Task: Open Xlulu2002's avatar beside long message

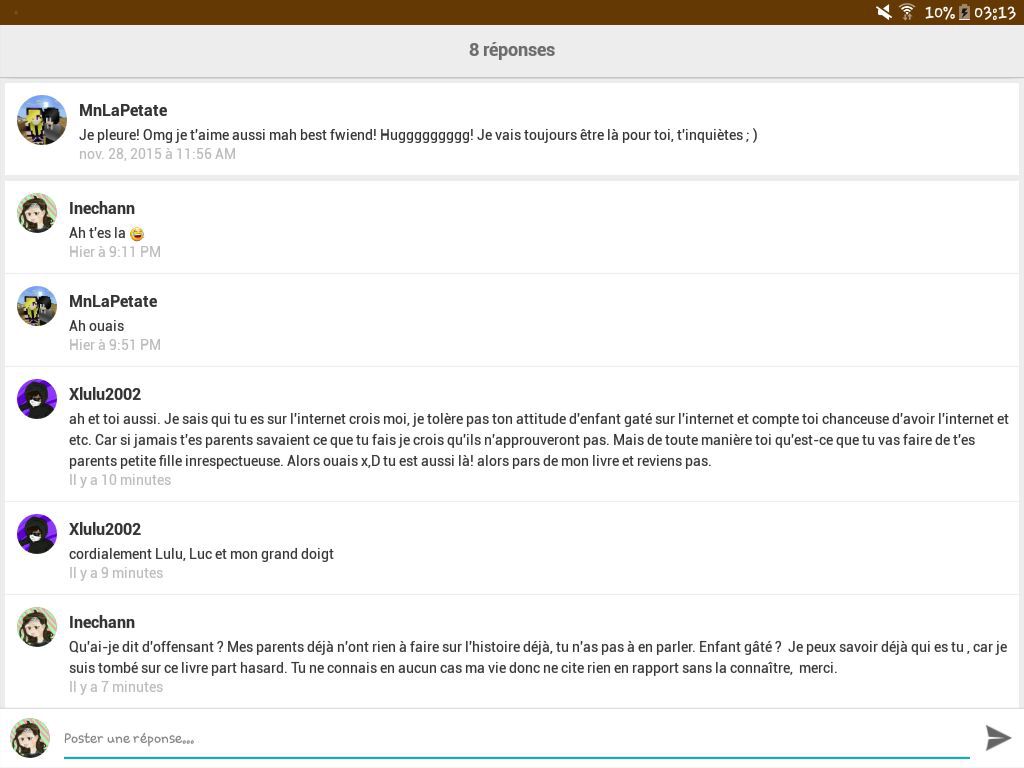Action: [x=37, y=399]
